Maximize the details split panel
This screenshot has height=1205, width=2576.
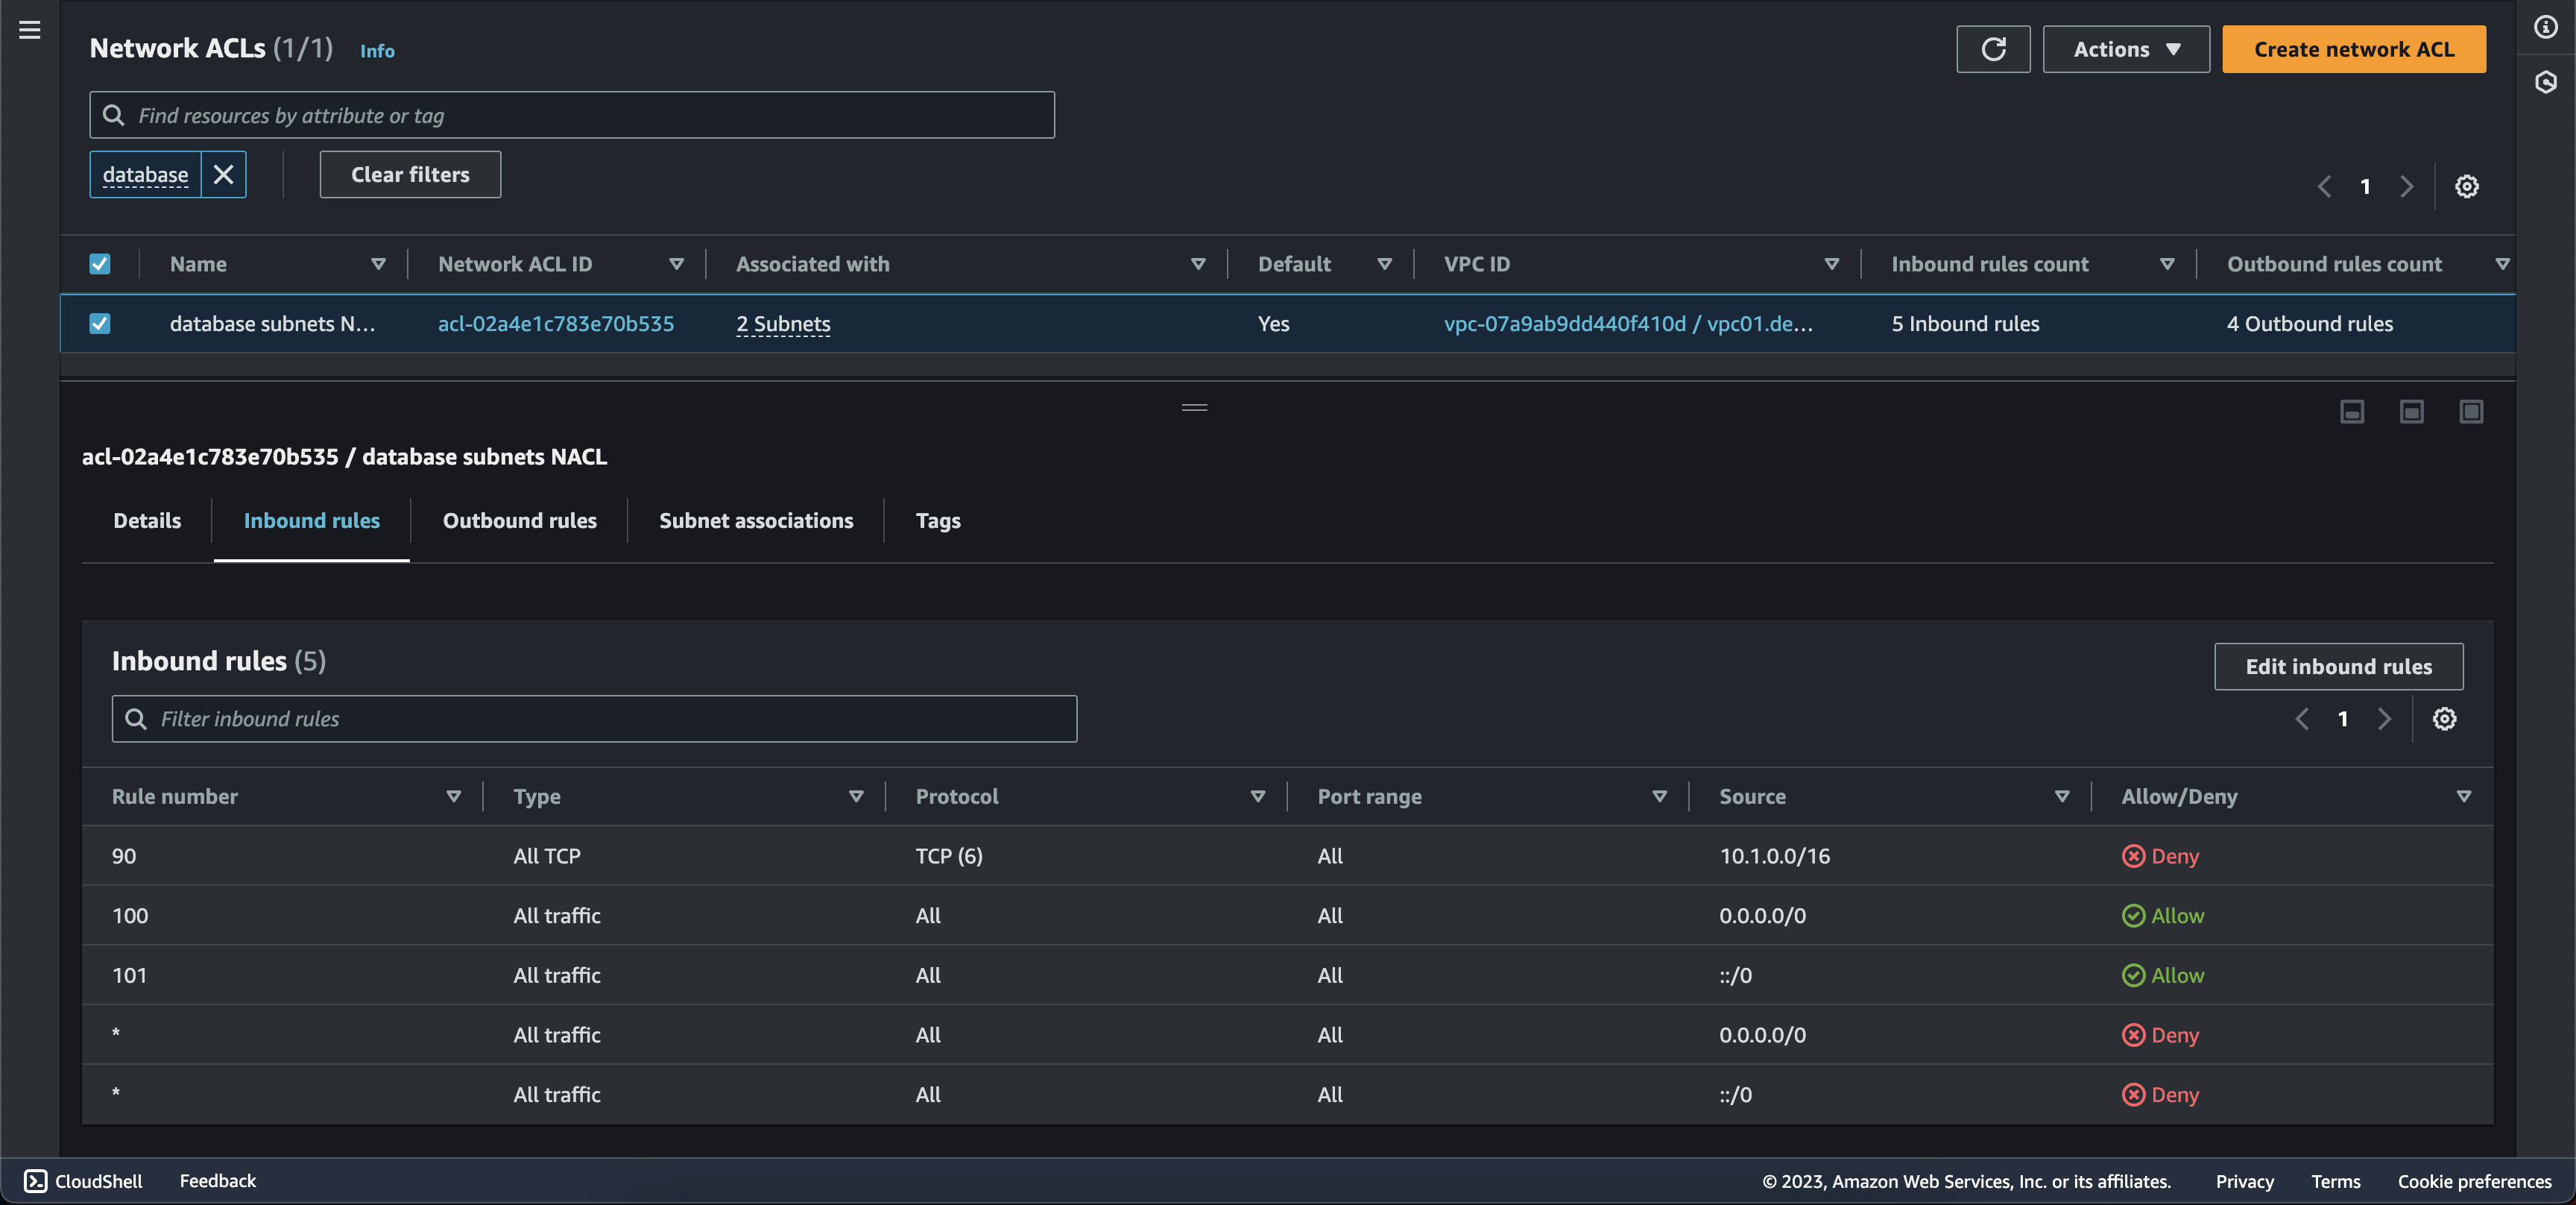click(2471, 412)
